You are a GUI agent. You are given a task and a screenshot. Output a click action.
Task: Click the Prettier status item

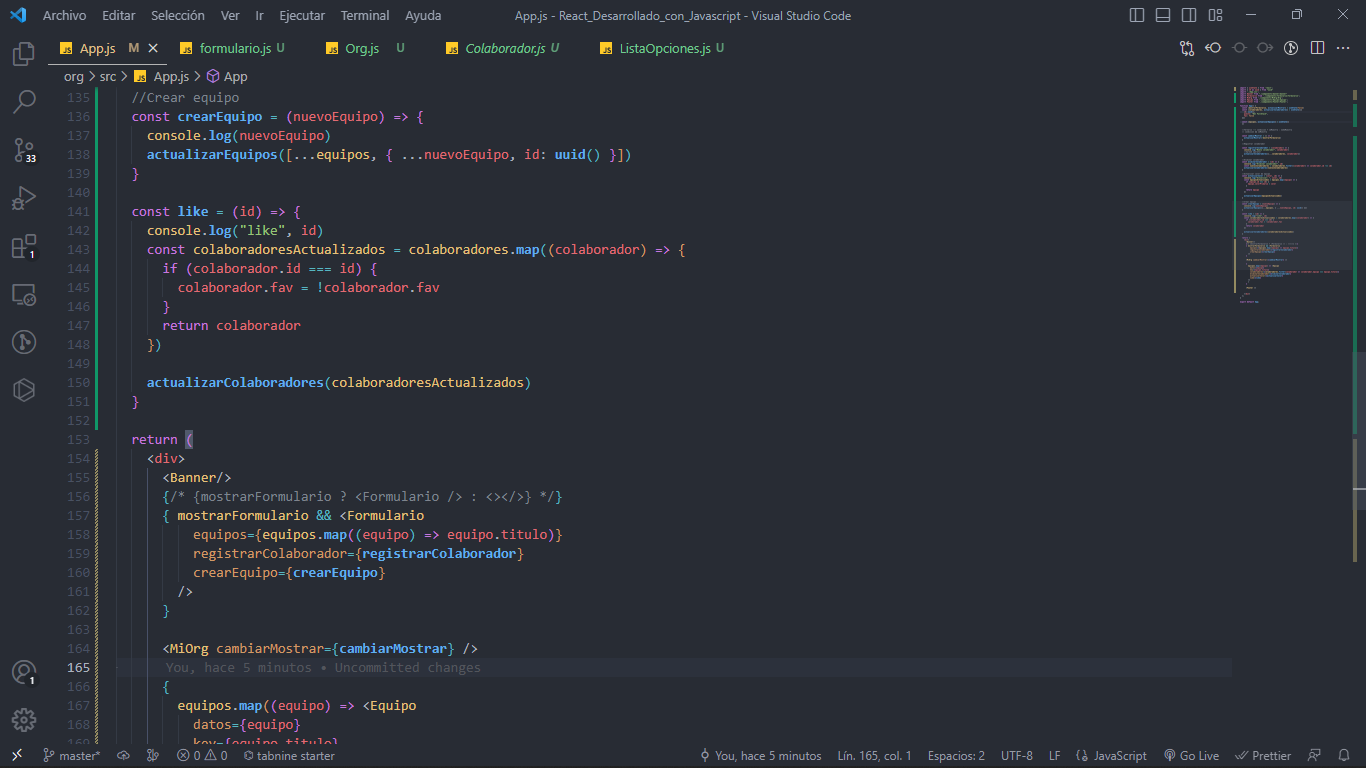click(1263, 756)
